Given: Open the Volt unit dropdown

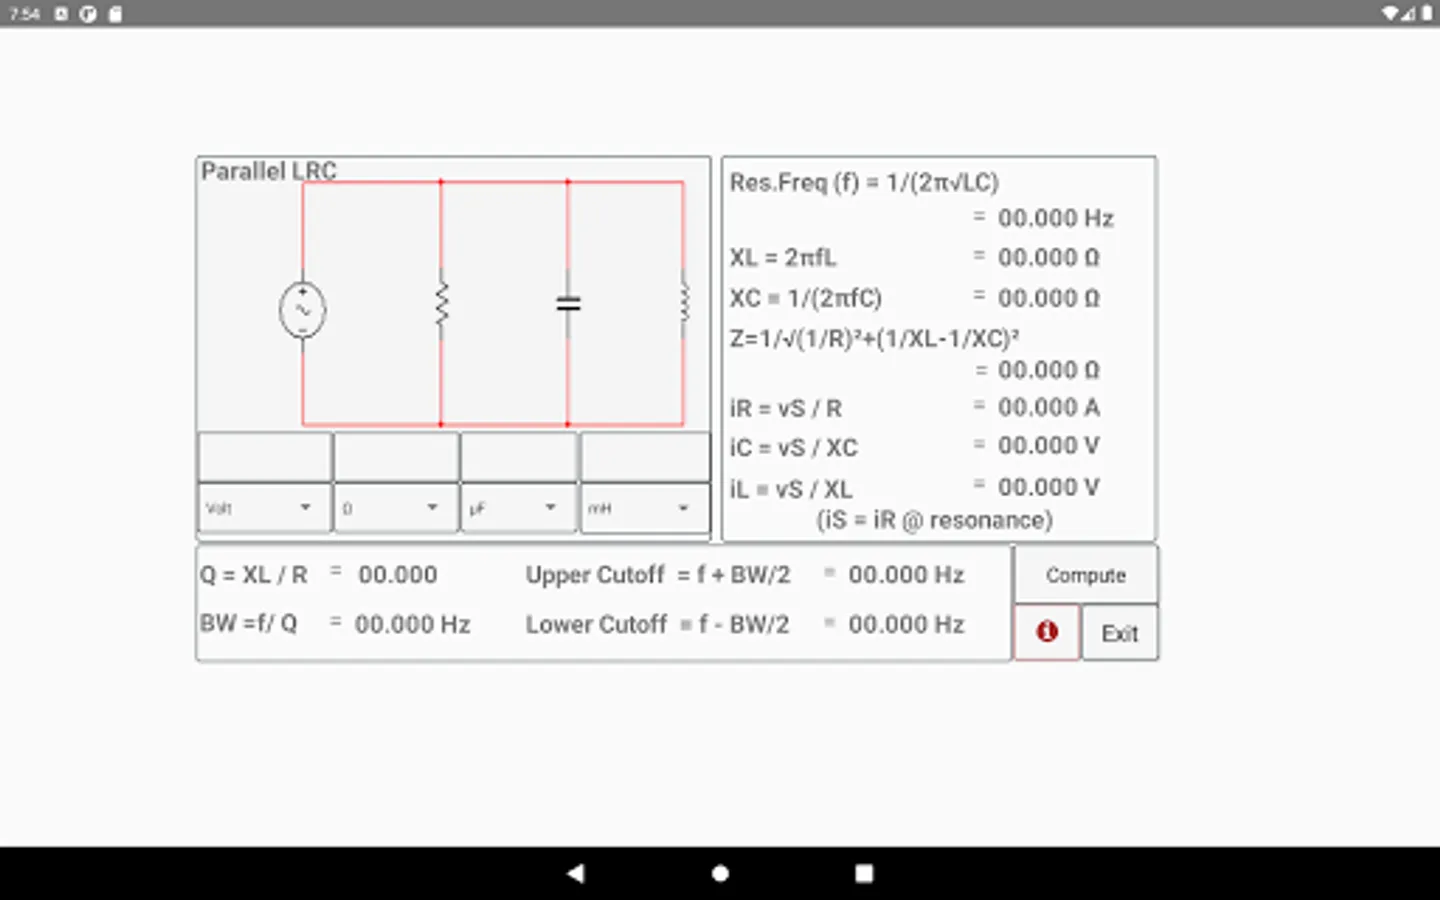Looking at the screenshot, I should (264, 508).
